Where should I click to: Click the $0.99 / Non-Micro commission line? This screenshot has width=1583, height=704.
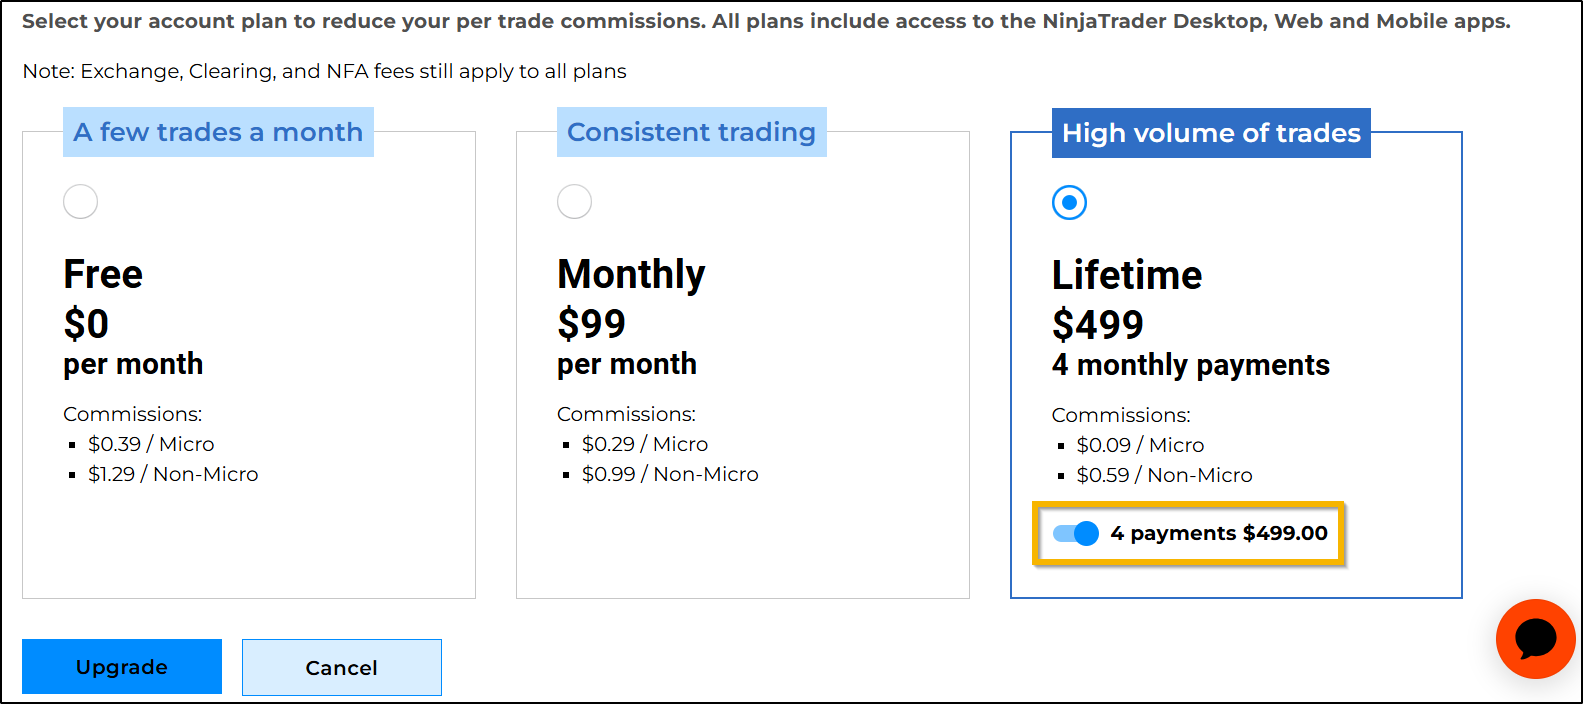pyautogui.click(x=670, y=474)
